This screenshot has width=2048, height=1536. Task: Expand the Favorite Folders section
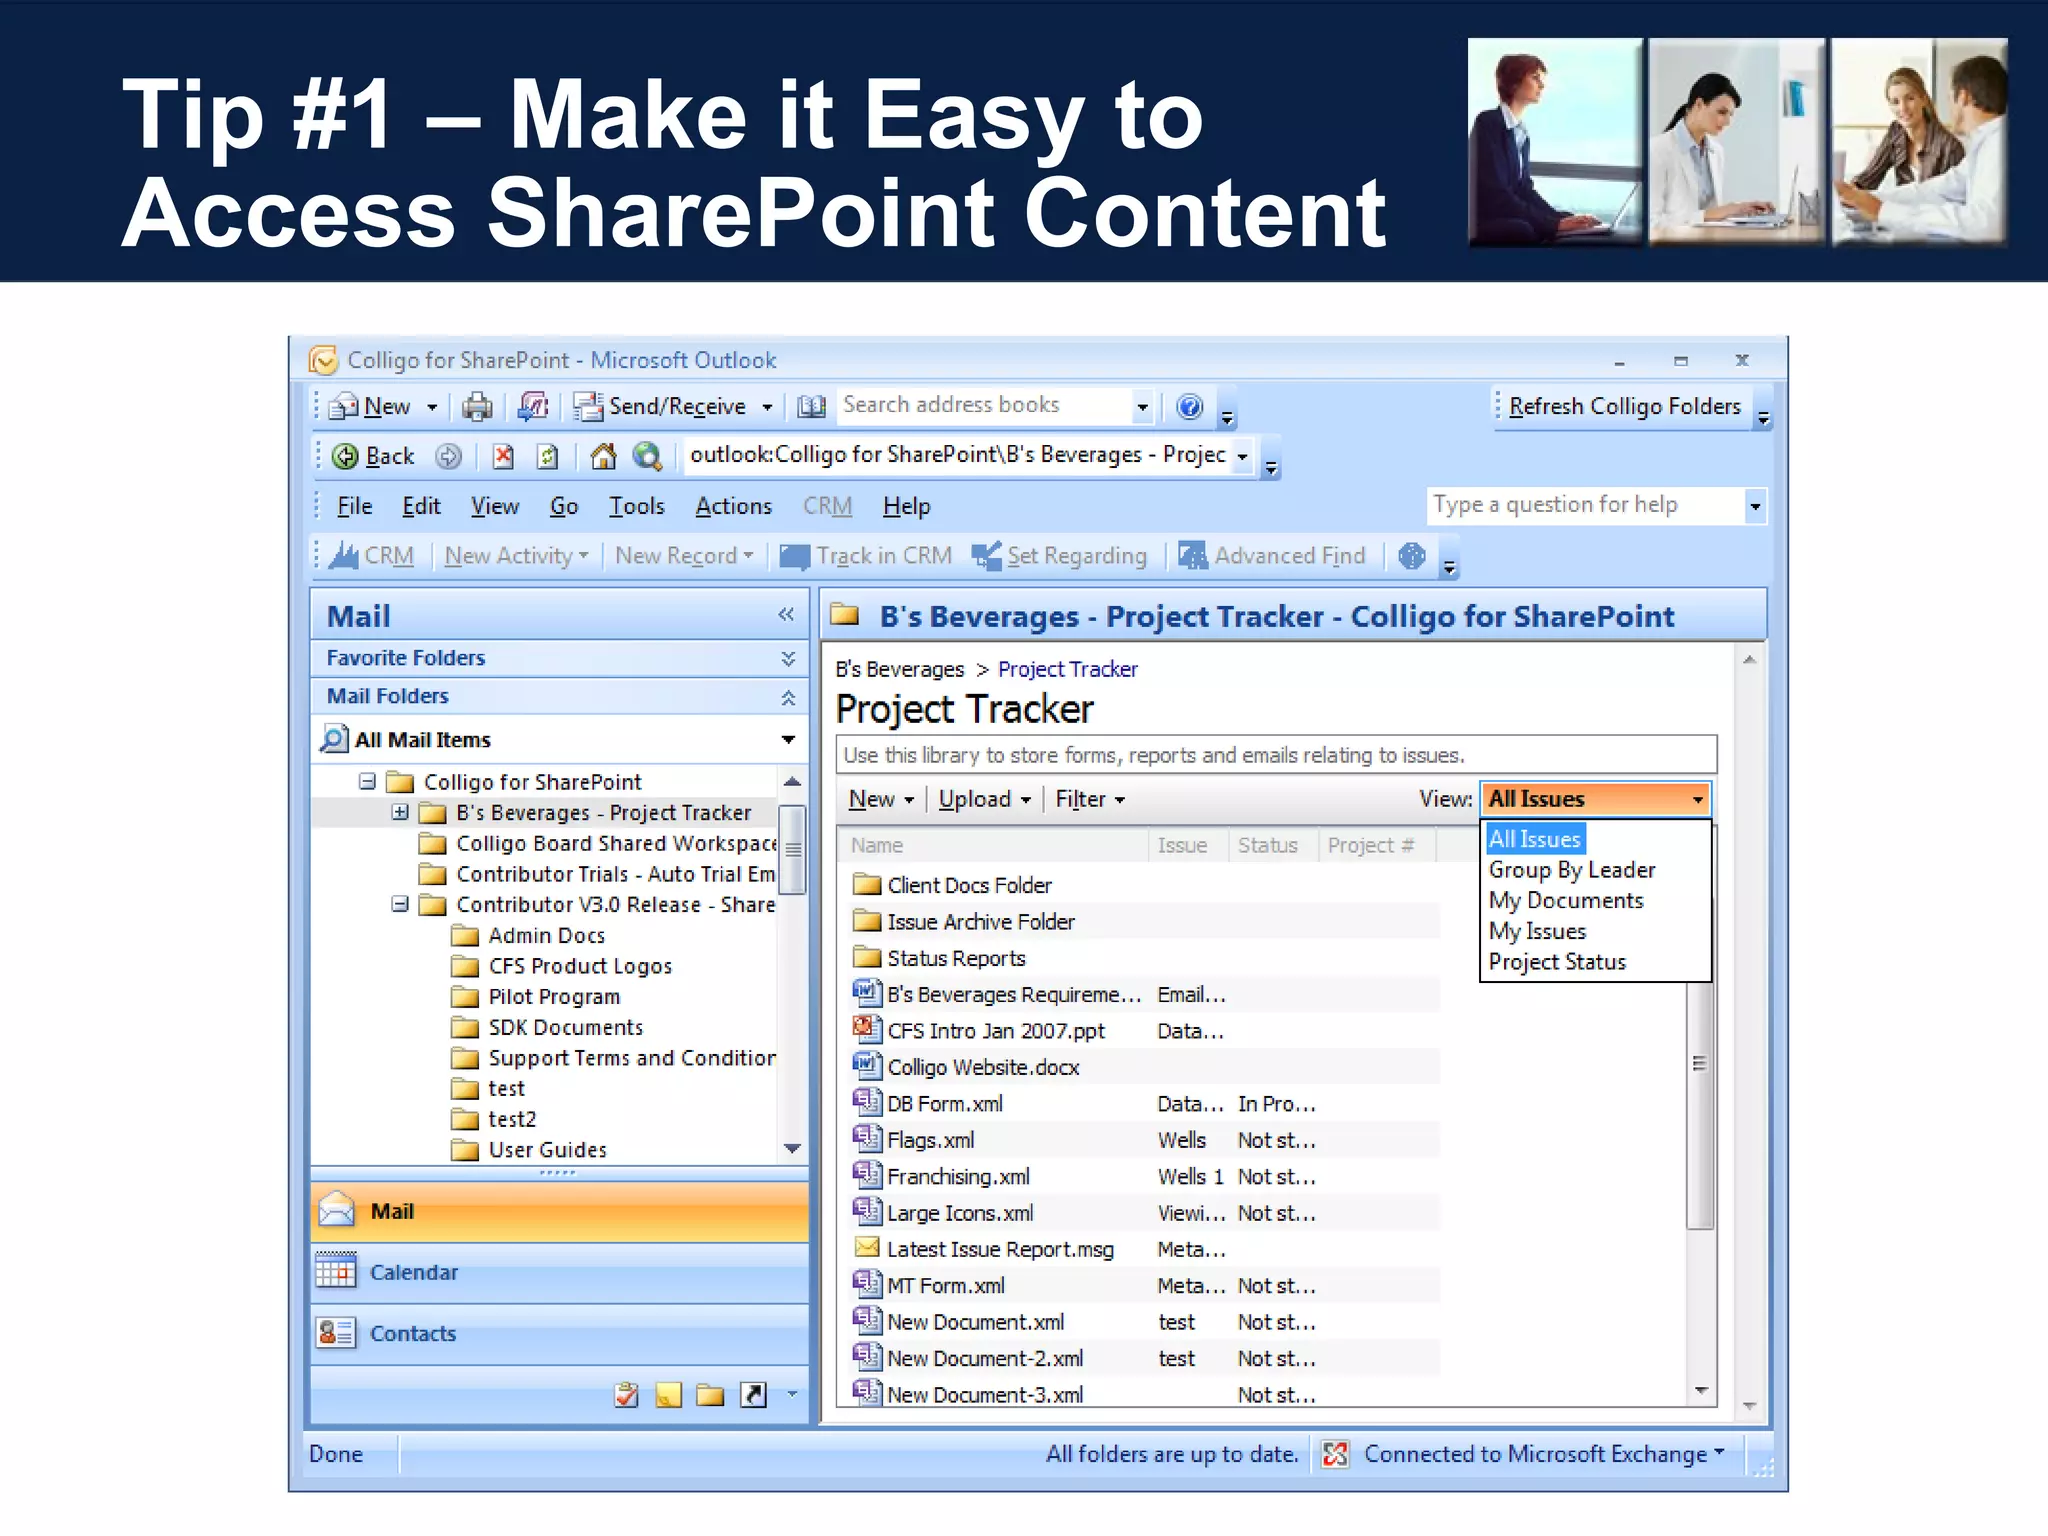pos(788,658)
